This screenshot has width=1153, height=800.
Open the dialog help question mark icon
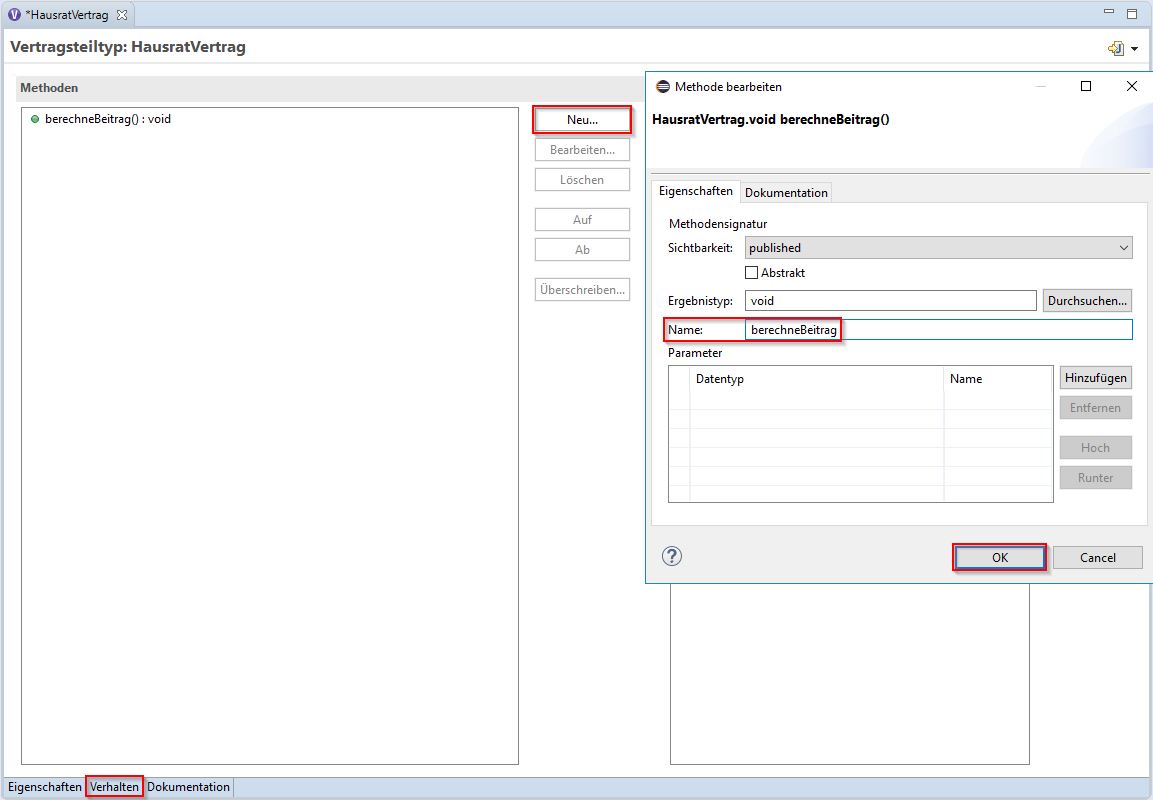[x=672, y=556]
